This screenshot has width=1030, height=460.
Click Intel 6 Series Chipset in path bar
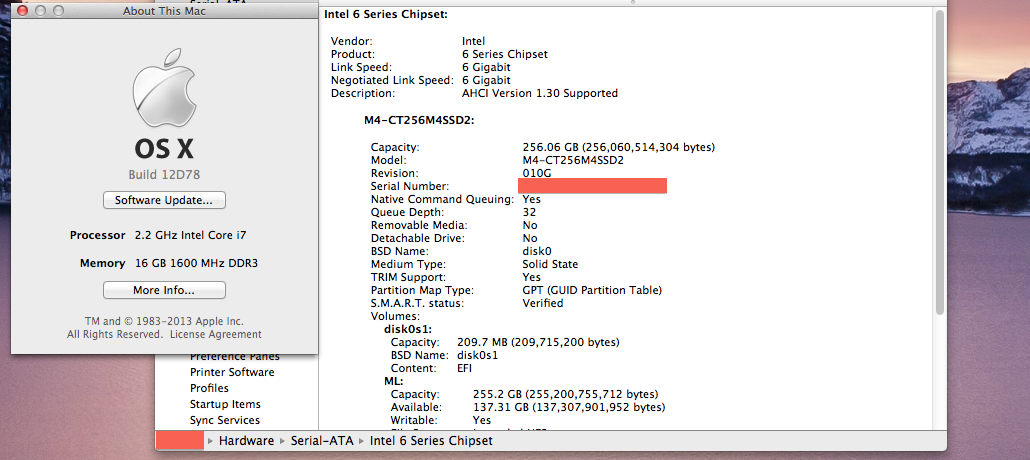click(x=431, y=441)
